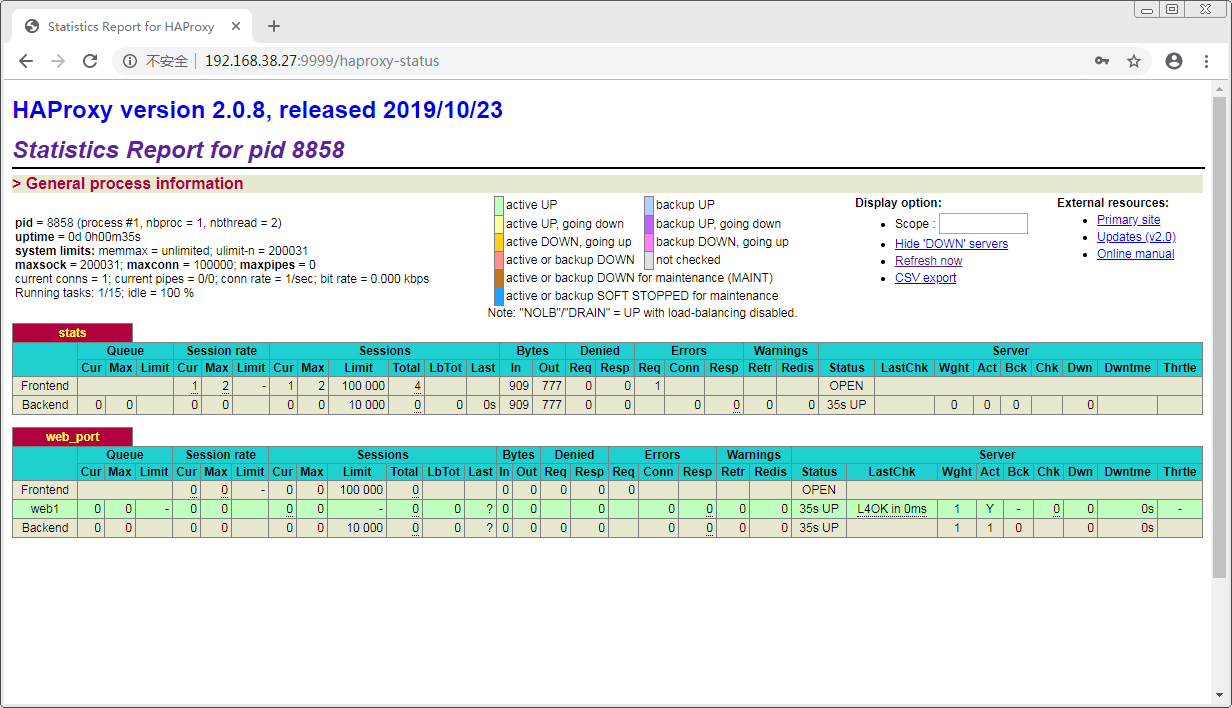Click the Refresh now link
Viewport: 1232px width, 708px height.
[928, 261]
